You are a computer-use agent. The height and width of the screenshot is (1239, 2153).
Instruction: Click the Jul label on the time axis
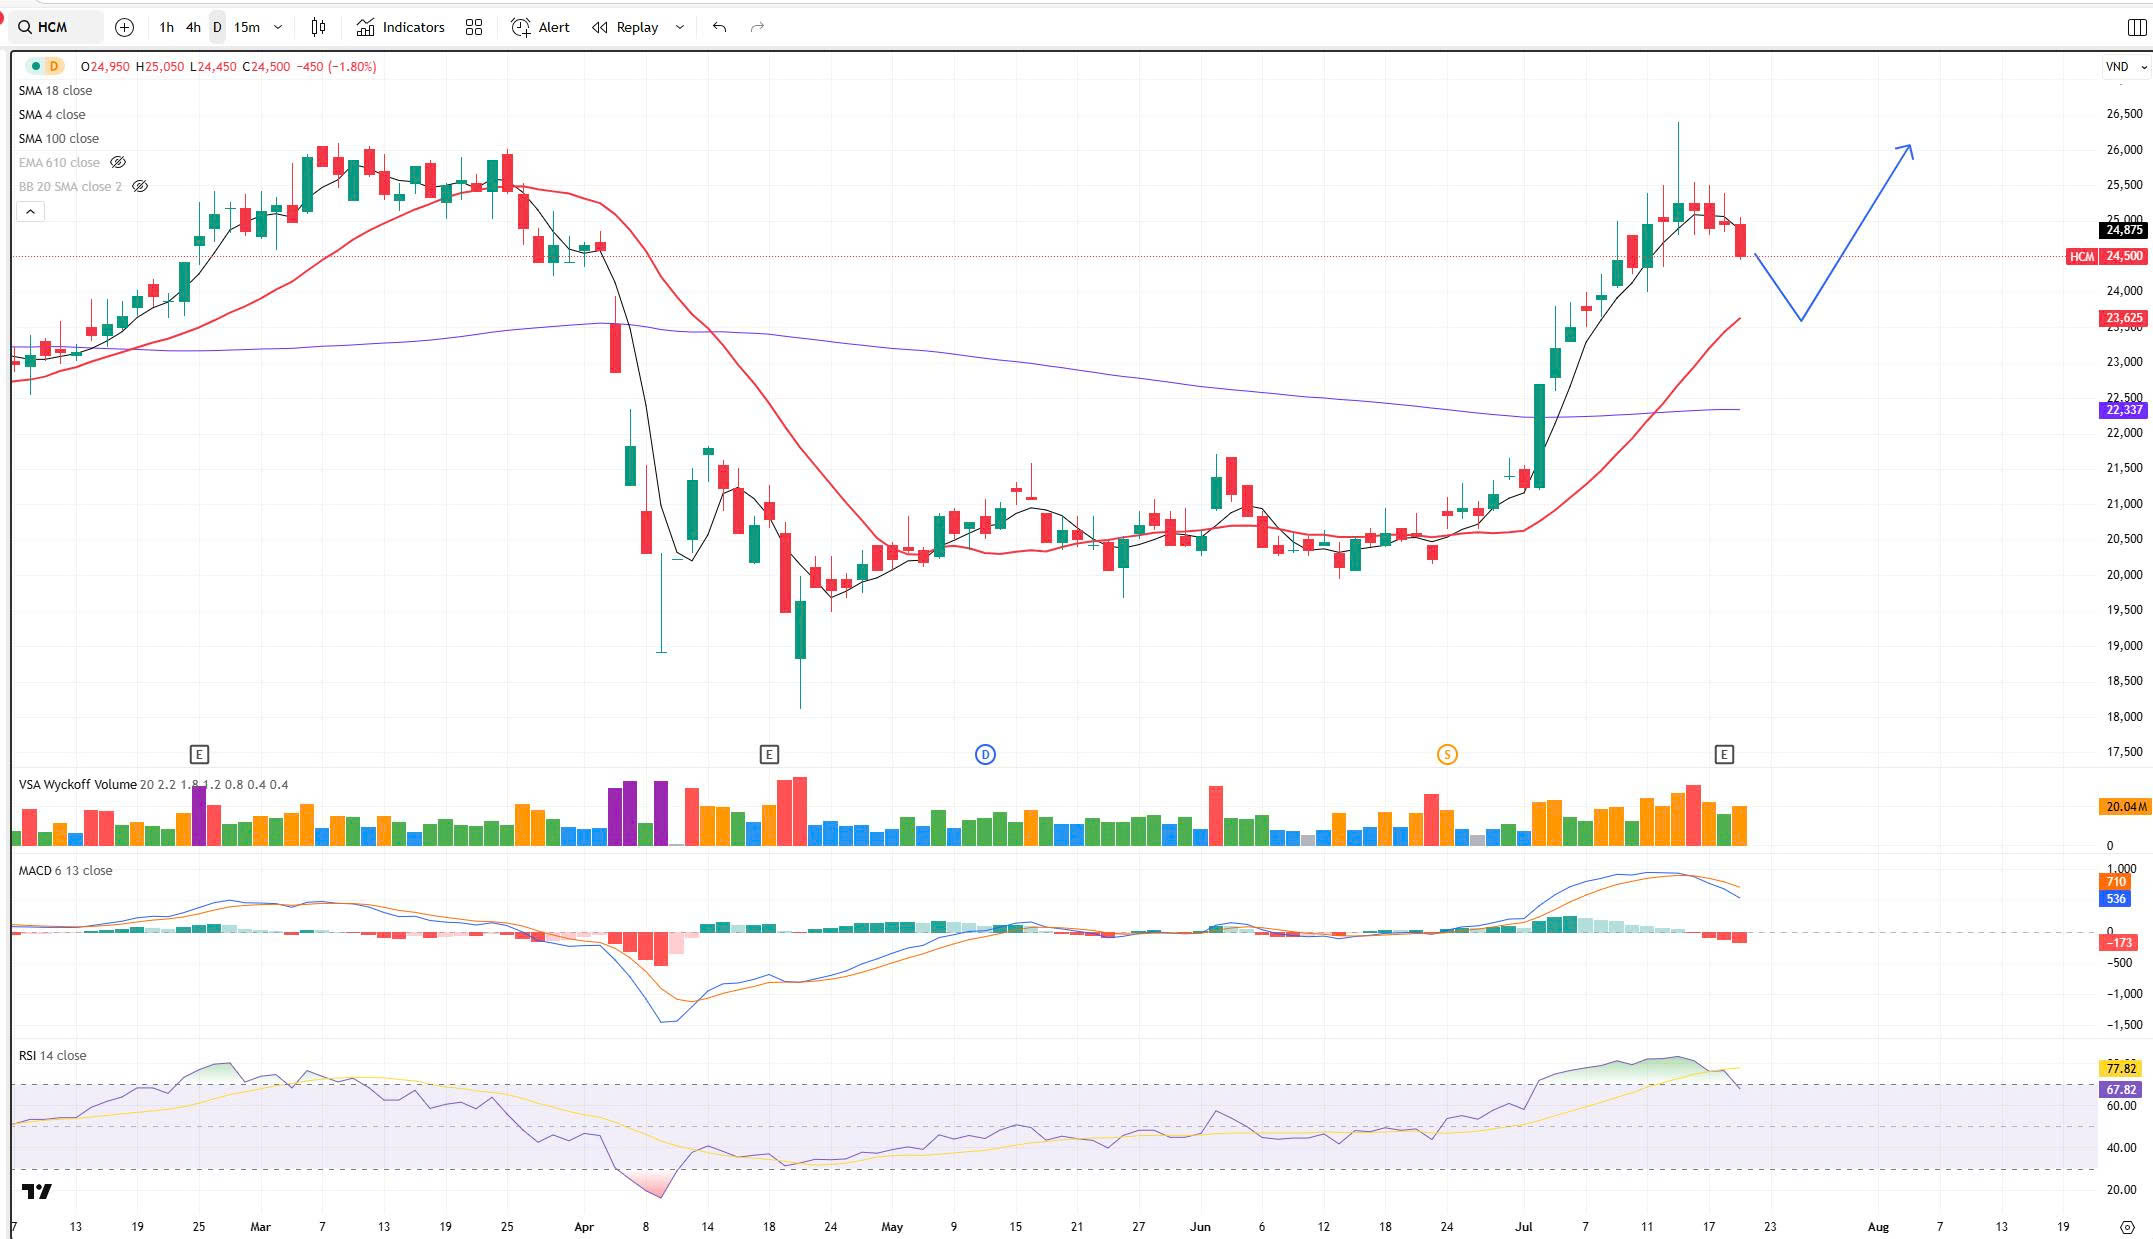[x=1523, y=1226]
